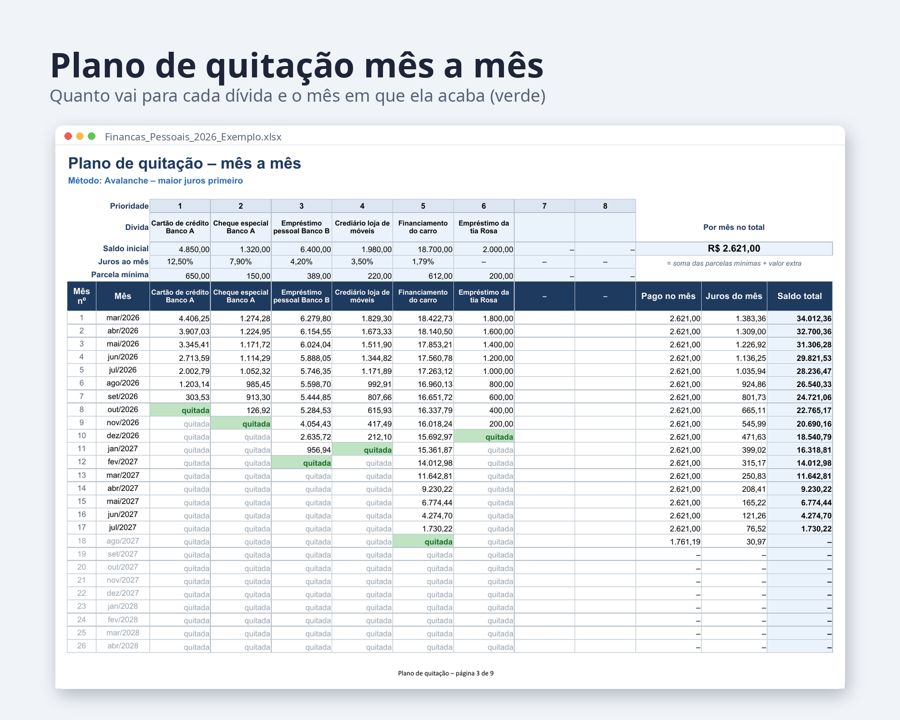Select saldo inicial value 18.700,00
900x720 pixels.
tap(423, 249)
